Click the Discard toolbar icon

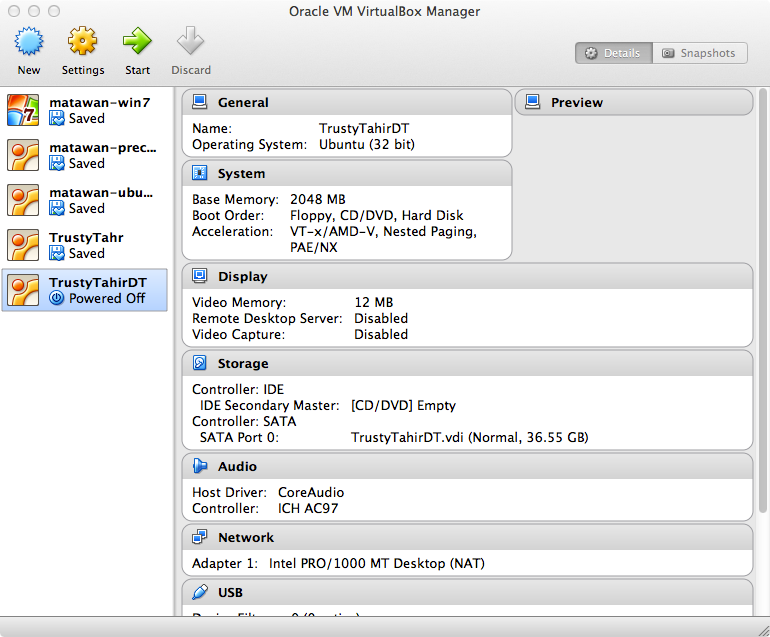191,41
